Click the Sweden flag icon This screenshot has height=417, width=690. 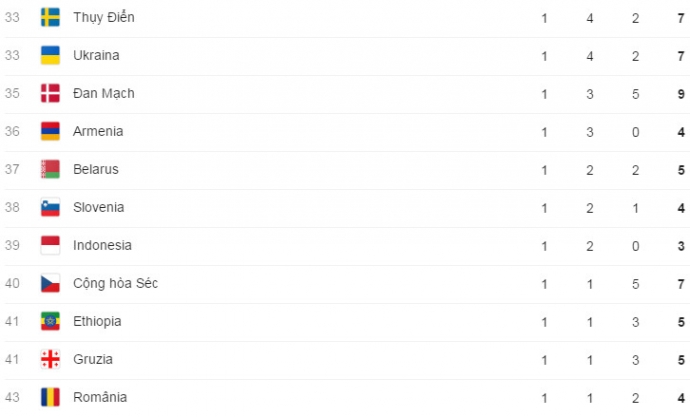coord(50,18)
